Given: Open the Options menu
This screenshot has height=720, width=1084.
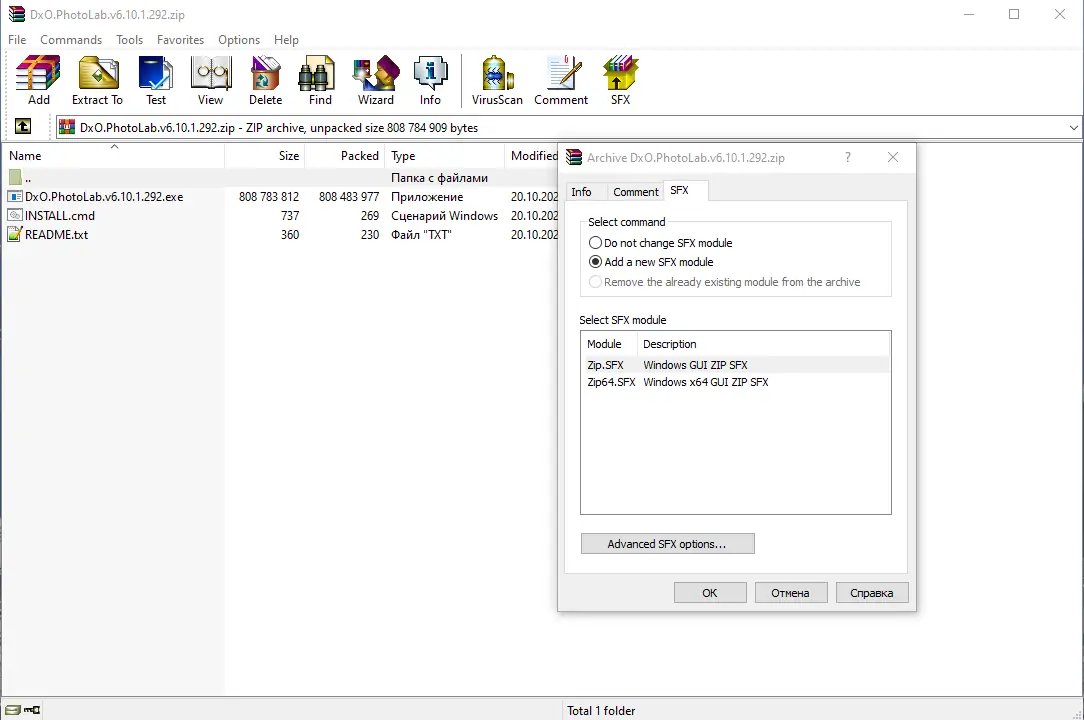Looking at the screenshot, I should pos(239,39).
